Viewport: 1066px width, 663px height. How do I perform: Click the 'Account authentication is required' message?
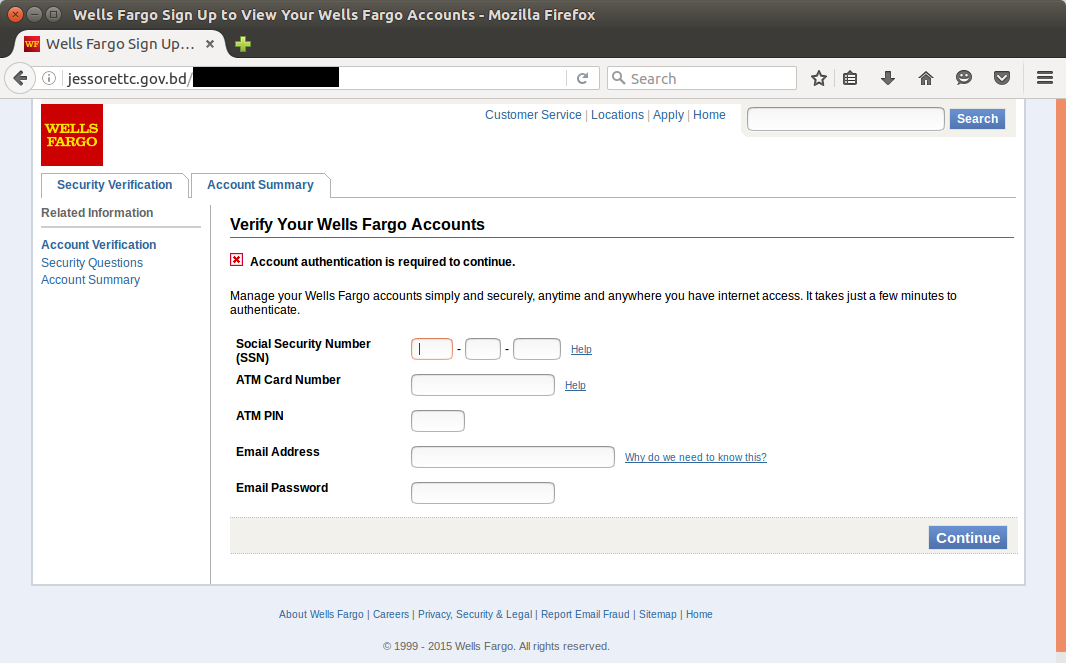382,262
